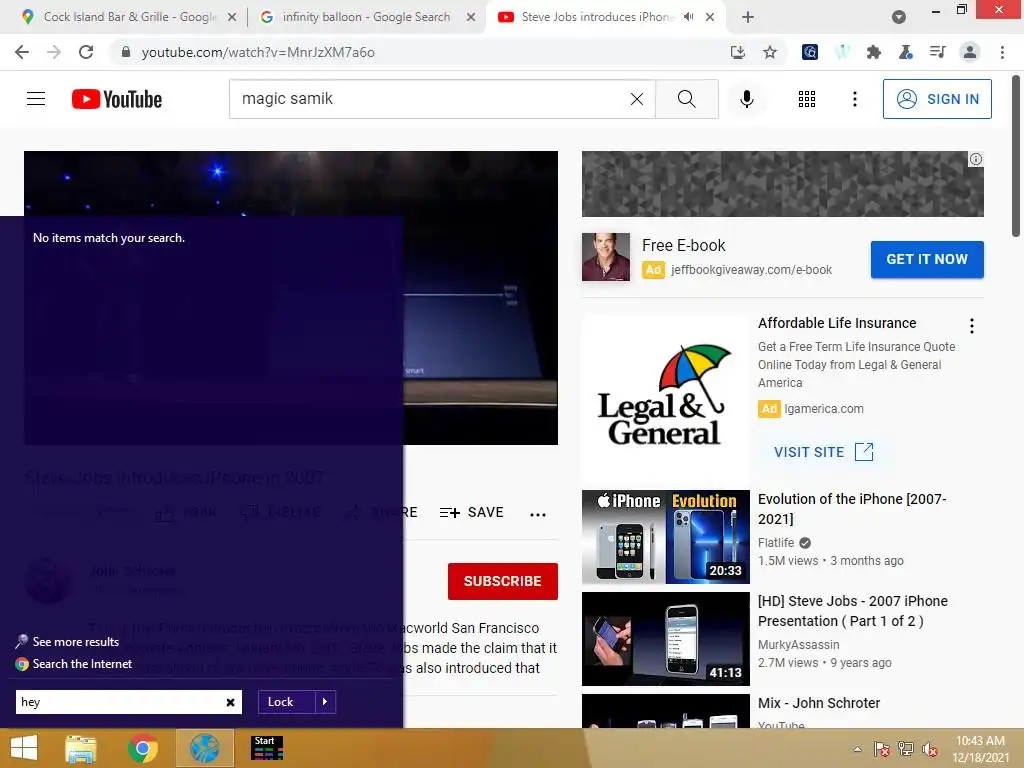Click Search the Internet in Start menu
The image size is (1024, 768).
point(74,664)
